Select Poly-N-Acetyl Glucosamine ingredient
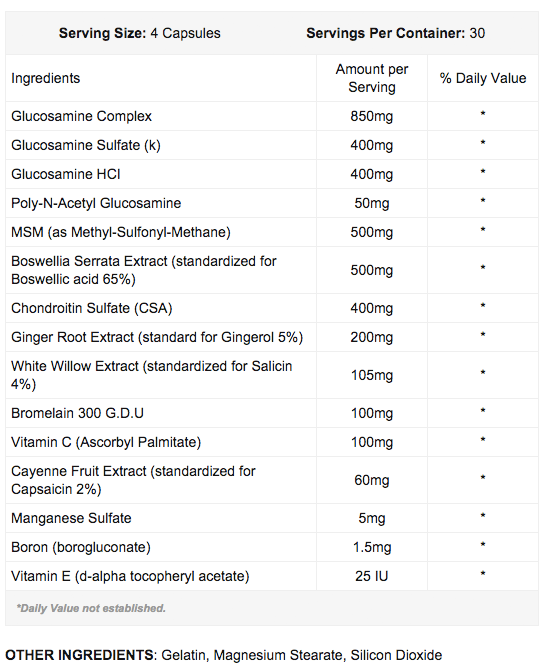The image size is (548, 672). click(96, 203)
